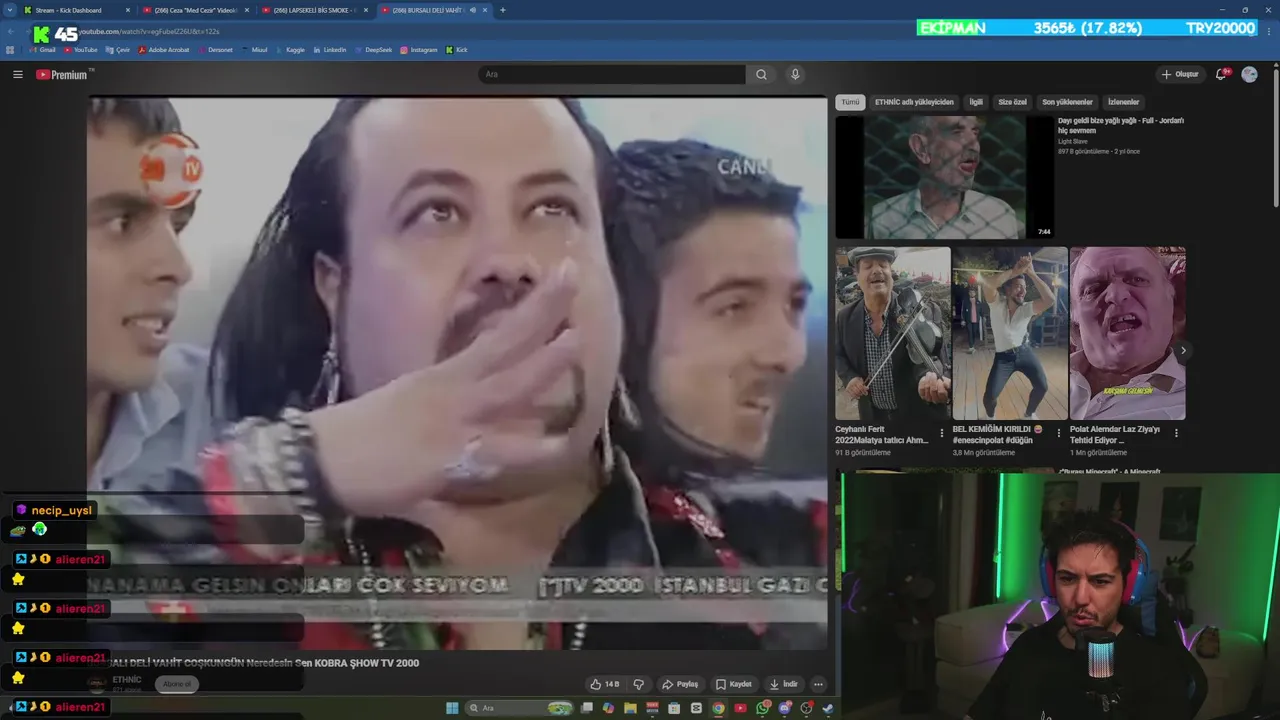The image size is (1280, 720).
Task: Open Windows Start menu
Action: pos(452,708)
